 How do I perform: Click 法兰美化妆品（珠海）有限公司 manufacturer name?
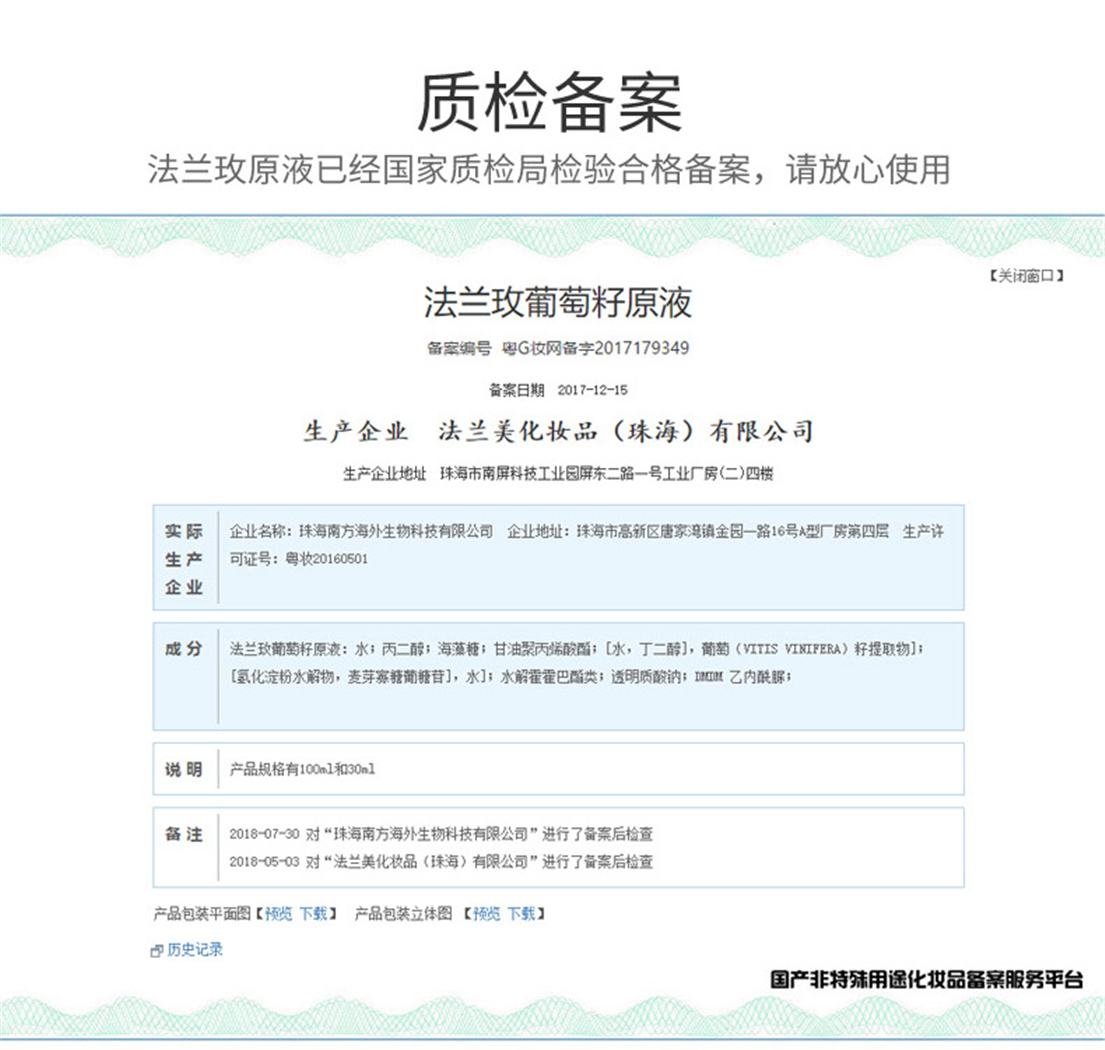pyautogui.click(x=626, y=431)
